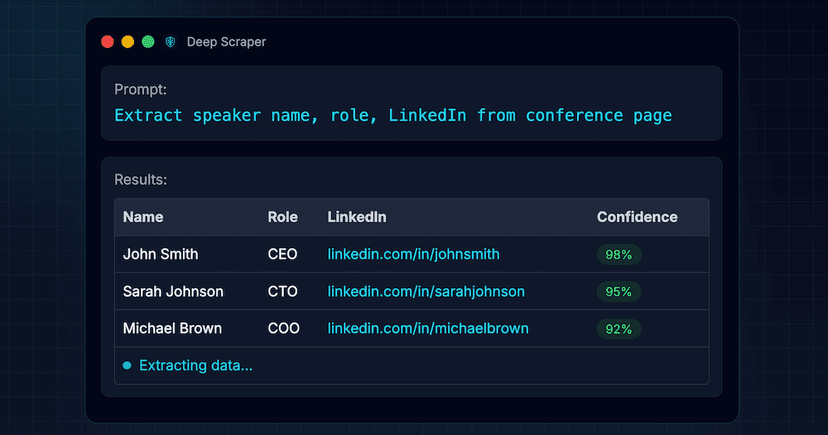This screenshot has width=828, height=435.
Task: Click the red close window dot
Action: tap(108, 42)
